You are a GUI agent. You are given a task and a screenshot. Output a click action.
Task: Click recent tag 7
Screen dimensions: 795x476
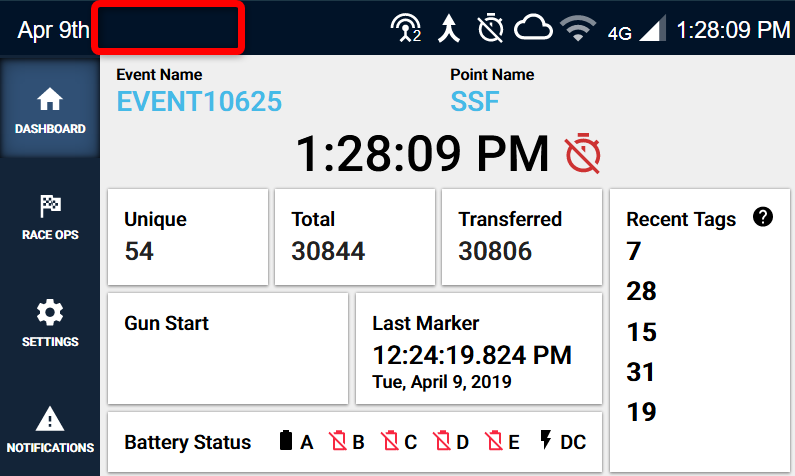tap(634, 251)
